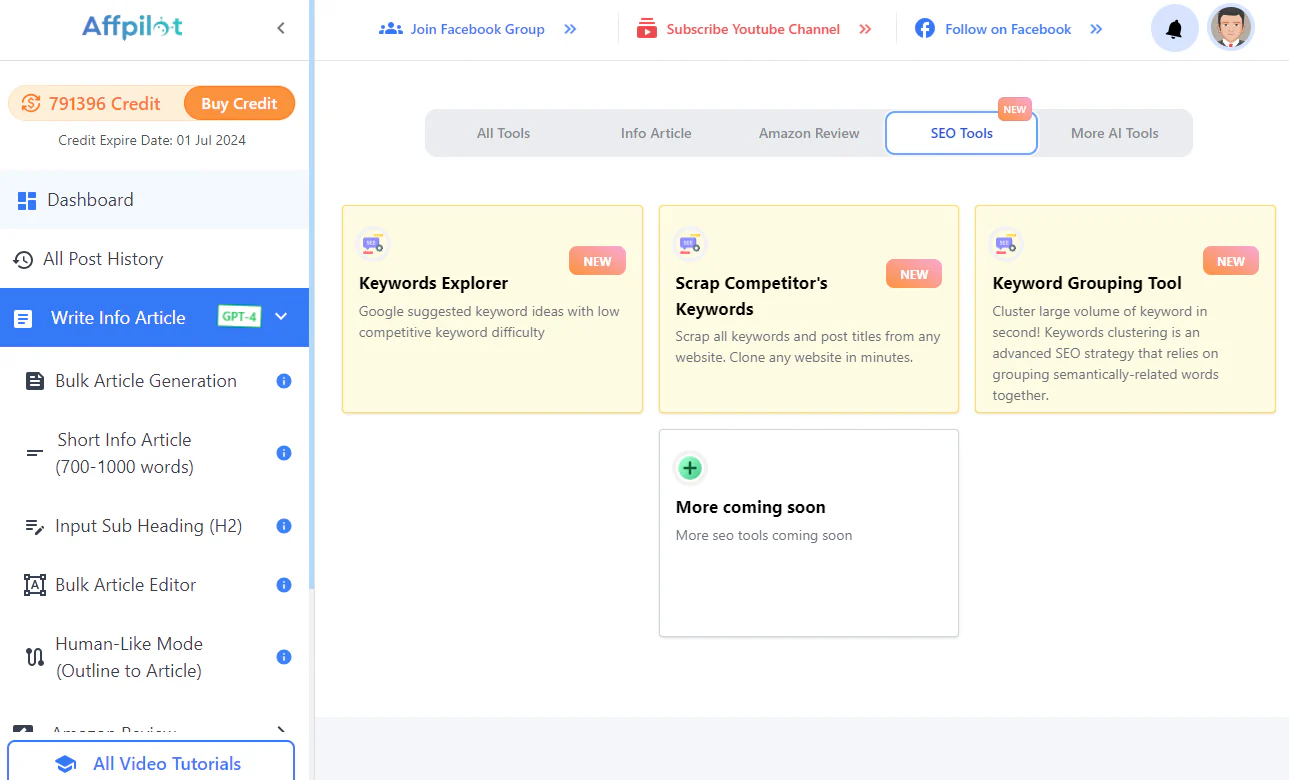Click Subscribe Youtube Channel link
1289x780 pixels.
tap(753, 29)
